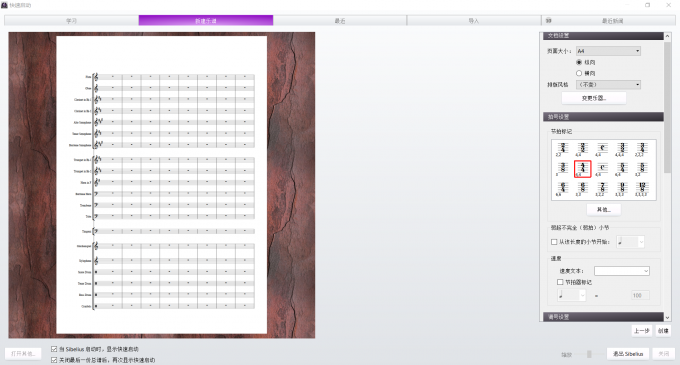Select the 5/4 time signature
The height and width of the screenshot is (365, 680).
coord(622,169)
